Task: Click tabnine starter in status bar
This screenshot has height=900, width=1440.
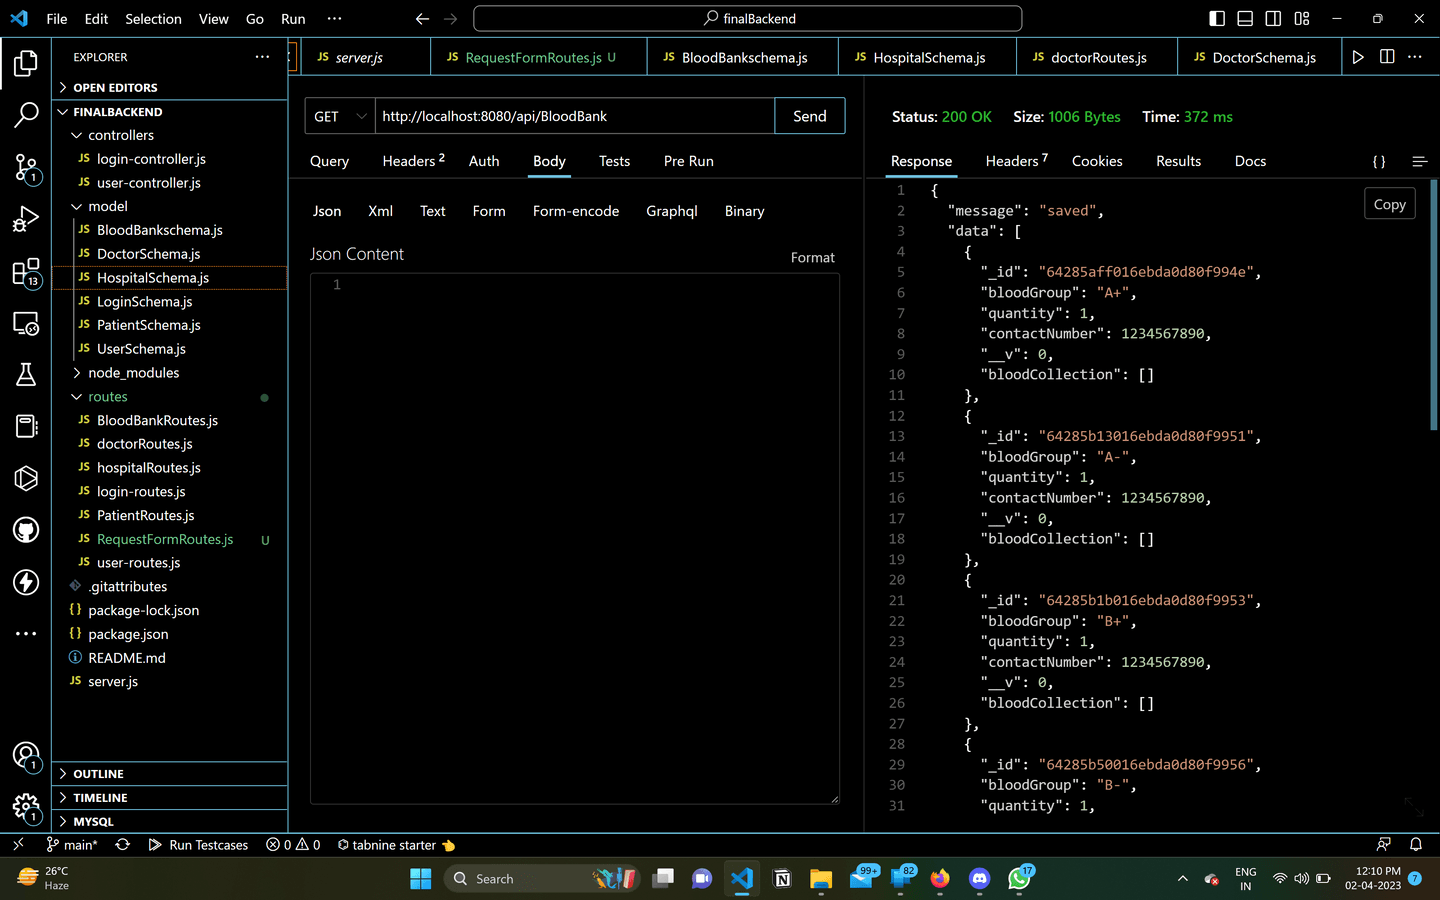Action: point(396,845)
